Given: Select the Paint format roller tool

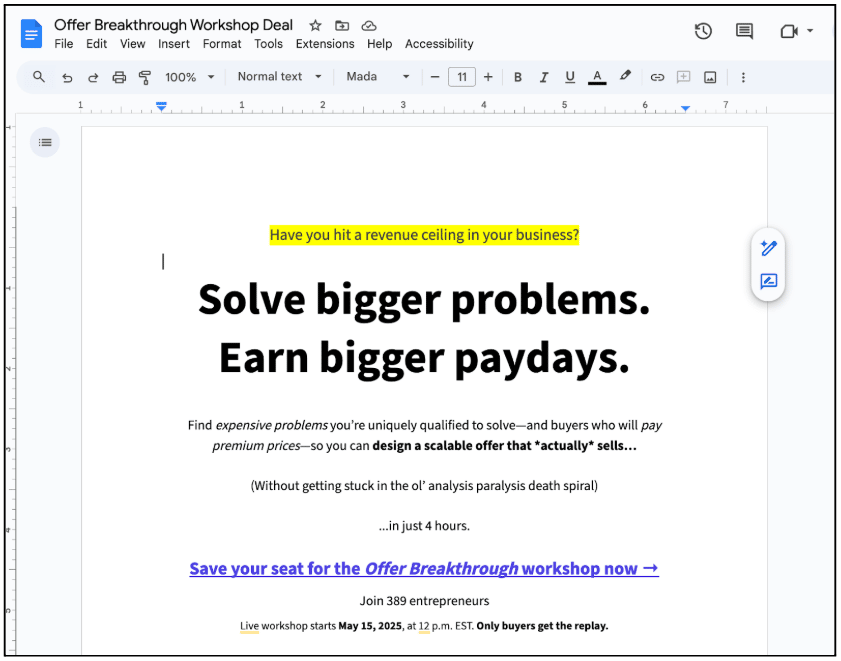Looking at the screenshot, I should coord(145,77).
